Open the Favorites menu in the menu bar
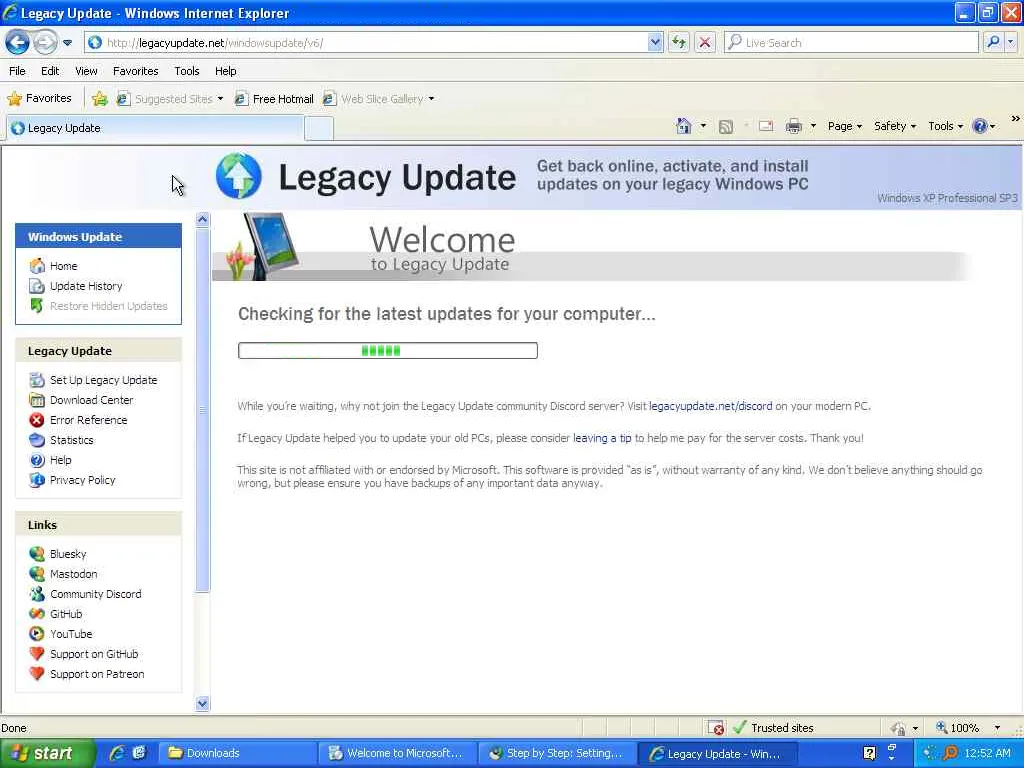 [x=135, y=71]
